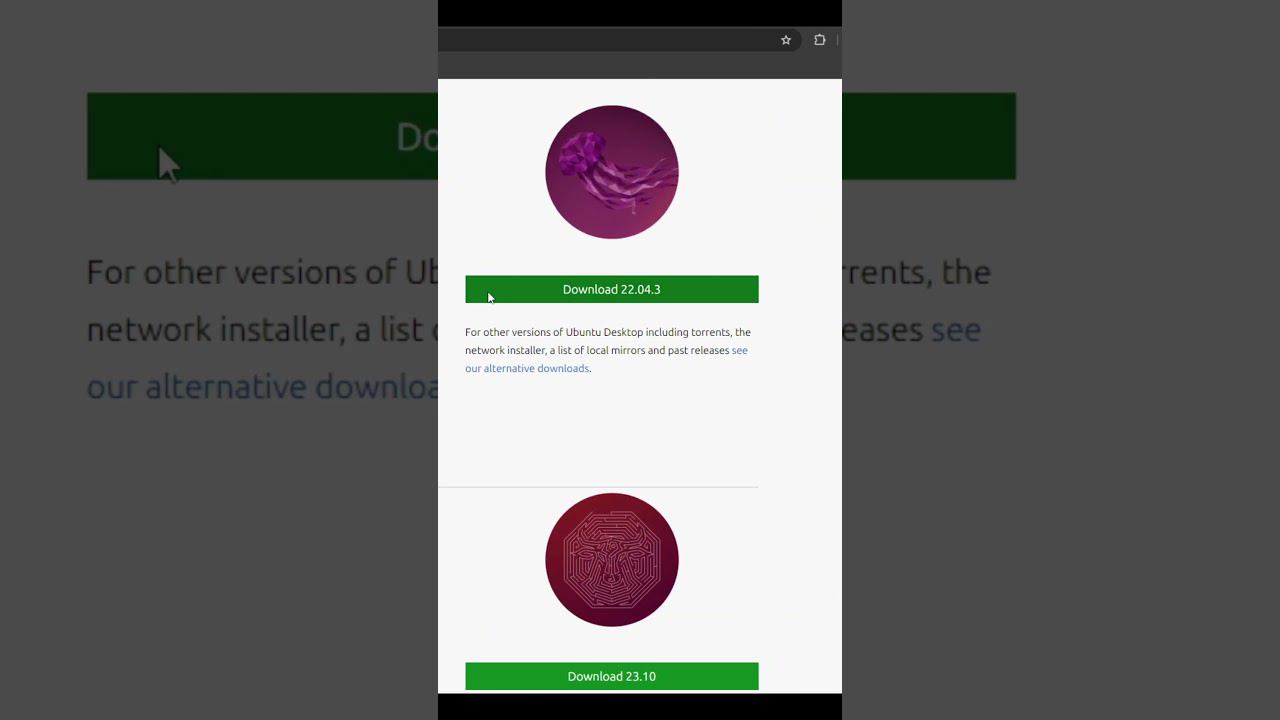This screenshot has width=1280, height=720.
Task: Click blurred 'our alternative downloa' background link
Action: pos(262,387)
